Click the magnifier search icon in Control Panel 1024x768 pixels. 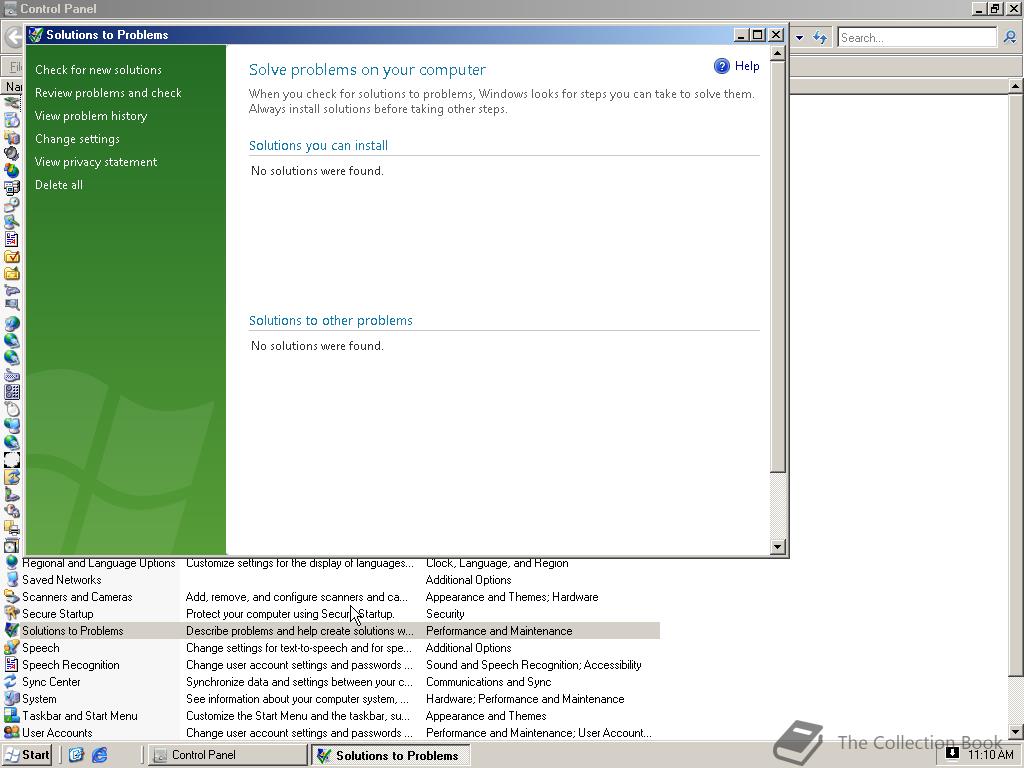pyautogui.click(x=1010, y=37)
